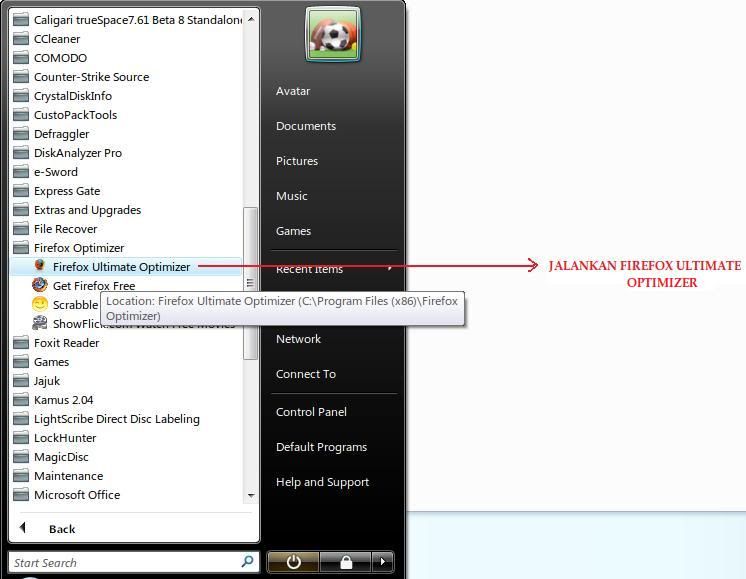Open Control Panel

tap(311, 412)
